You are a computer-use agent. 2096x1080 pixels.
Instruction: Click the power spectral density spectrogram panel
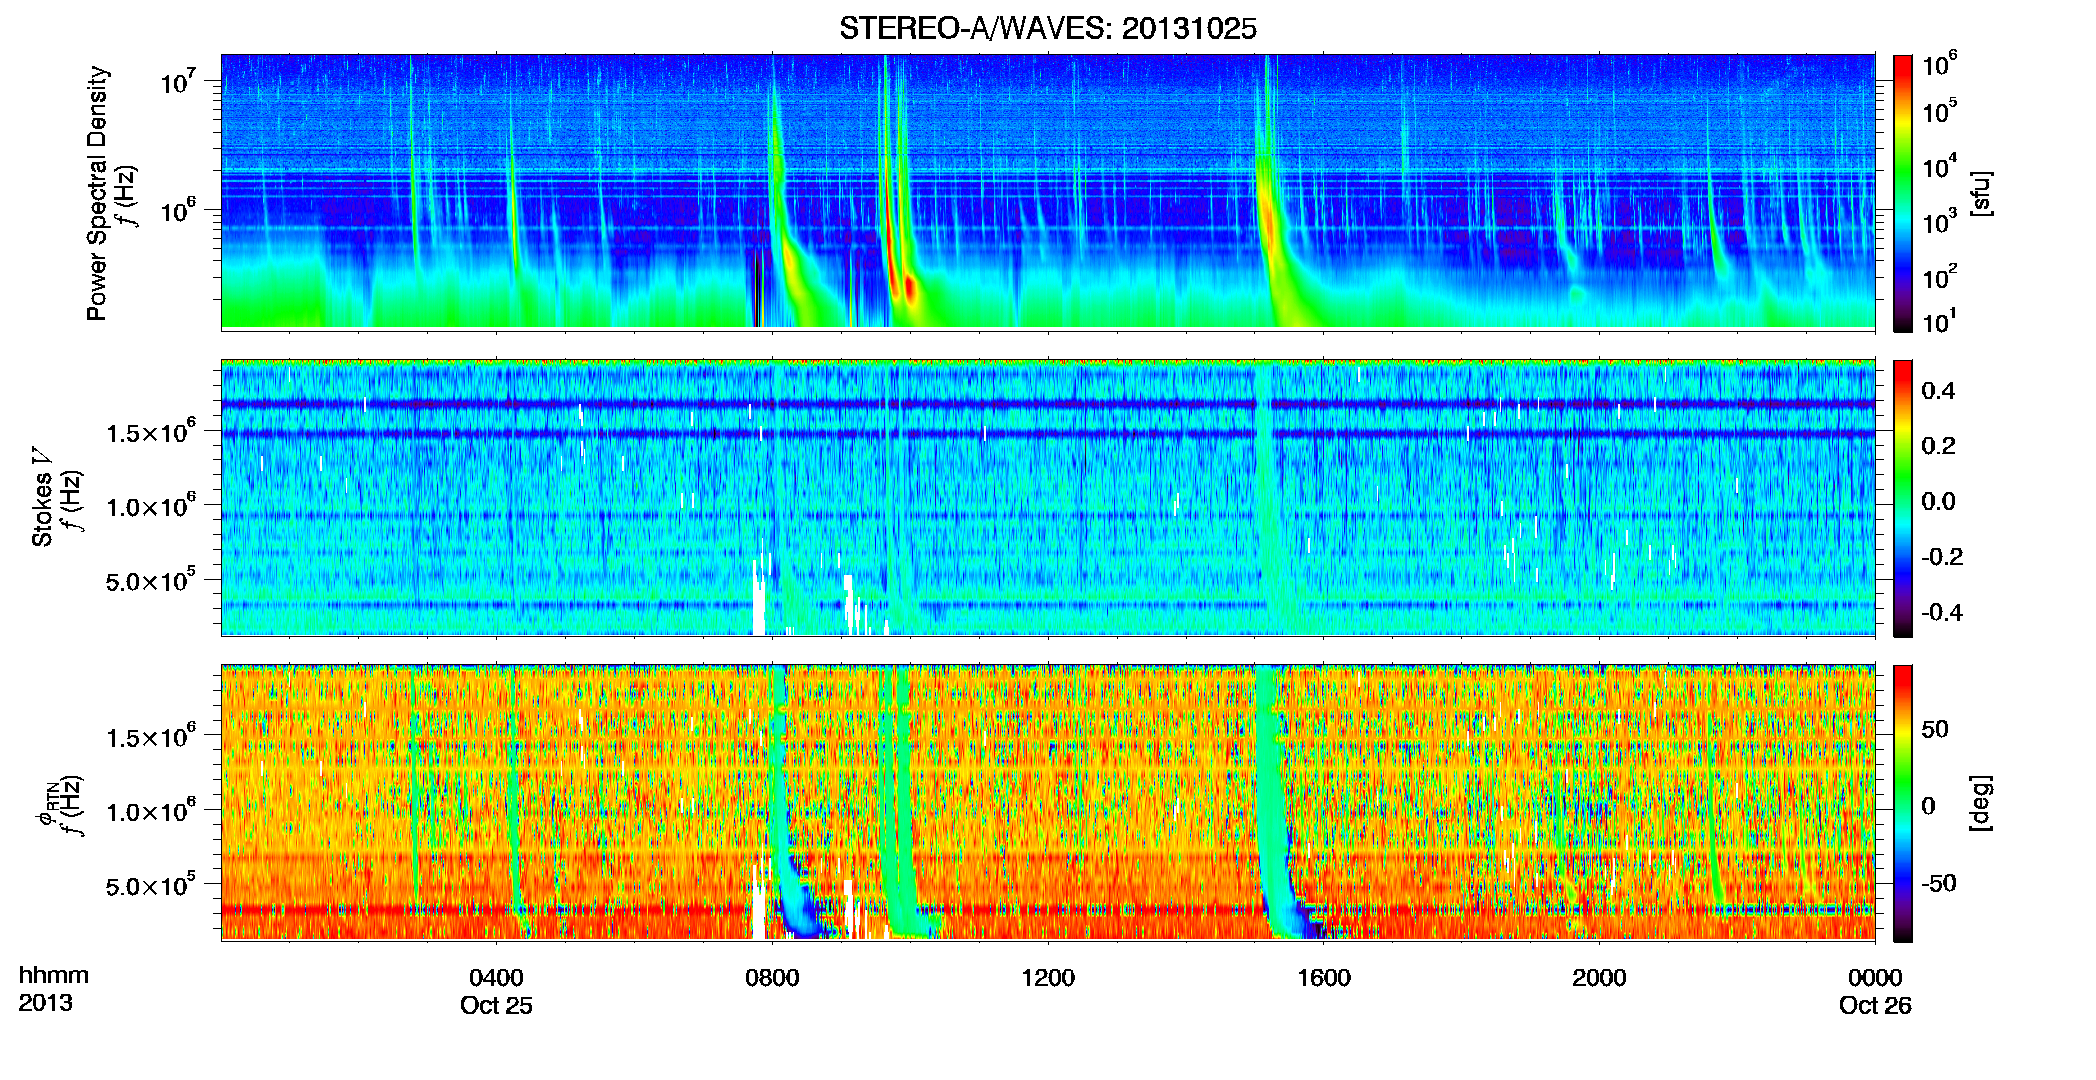pyautogui.click(x=1048, y=192)
